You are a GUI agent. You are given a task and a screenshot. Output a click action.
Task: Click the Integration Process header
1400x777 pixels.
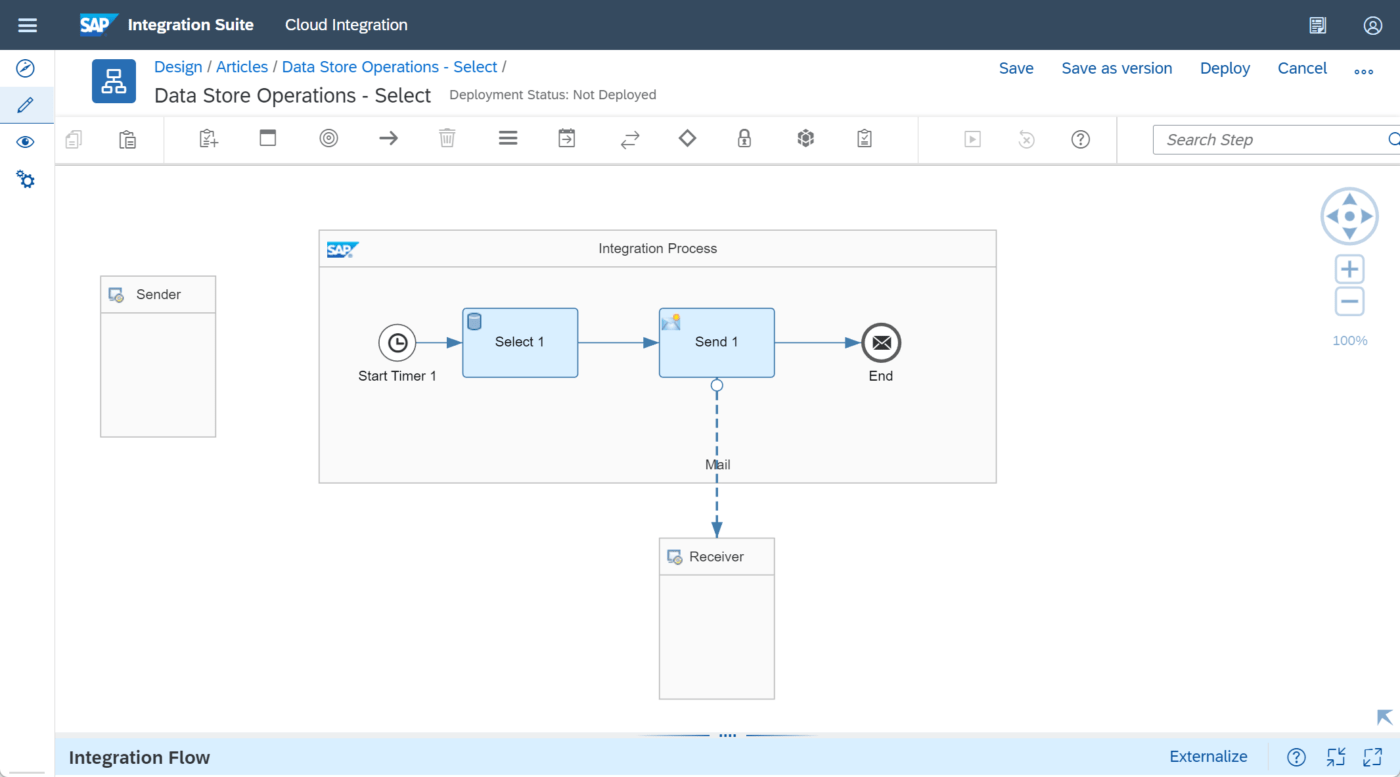tap(657, 248)
